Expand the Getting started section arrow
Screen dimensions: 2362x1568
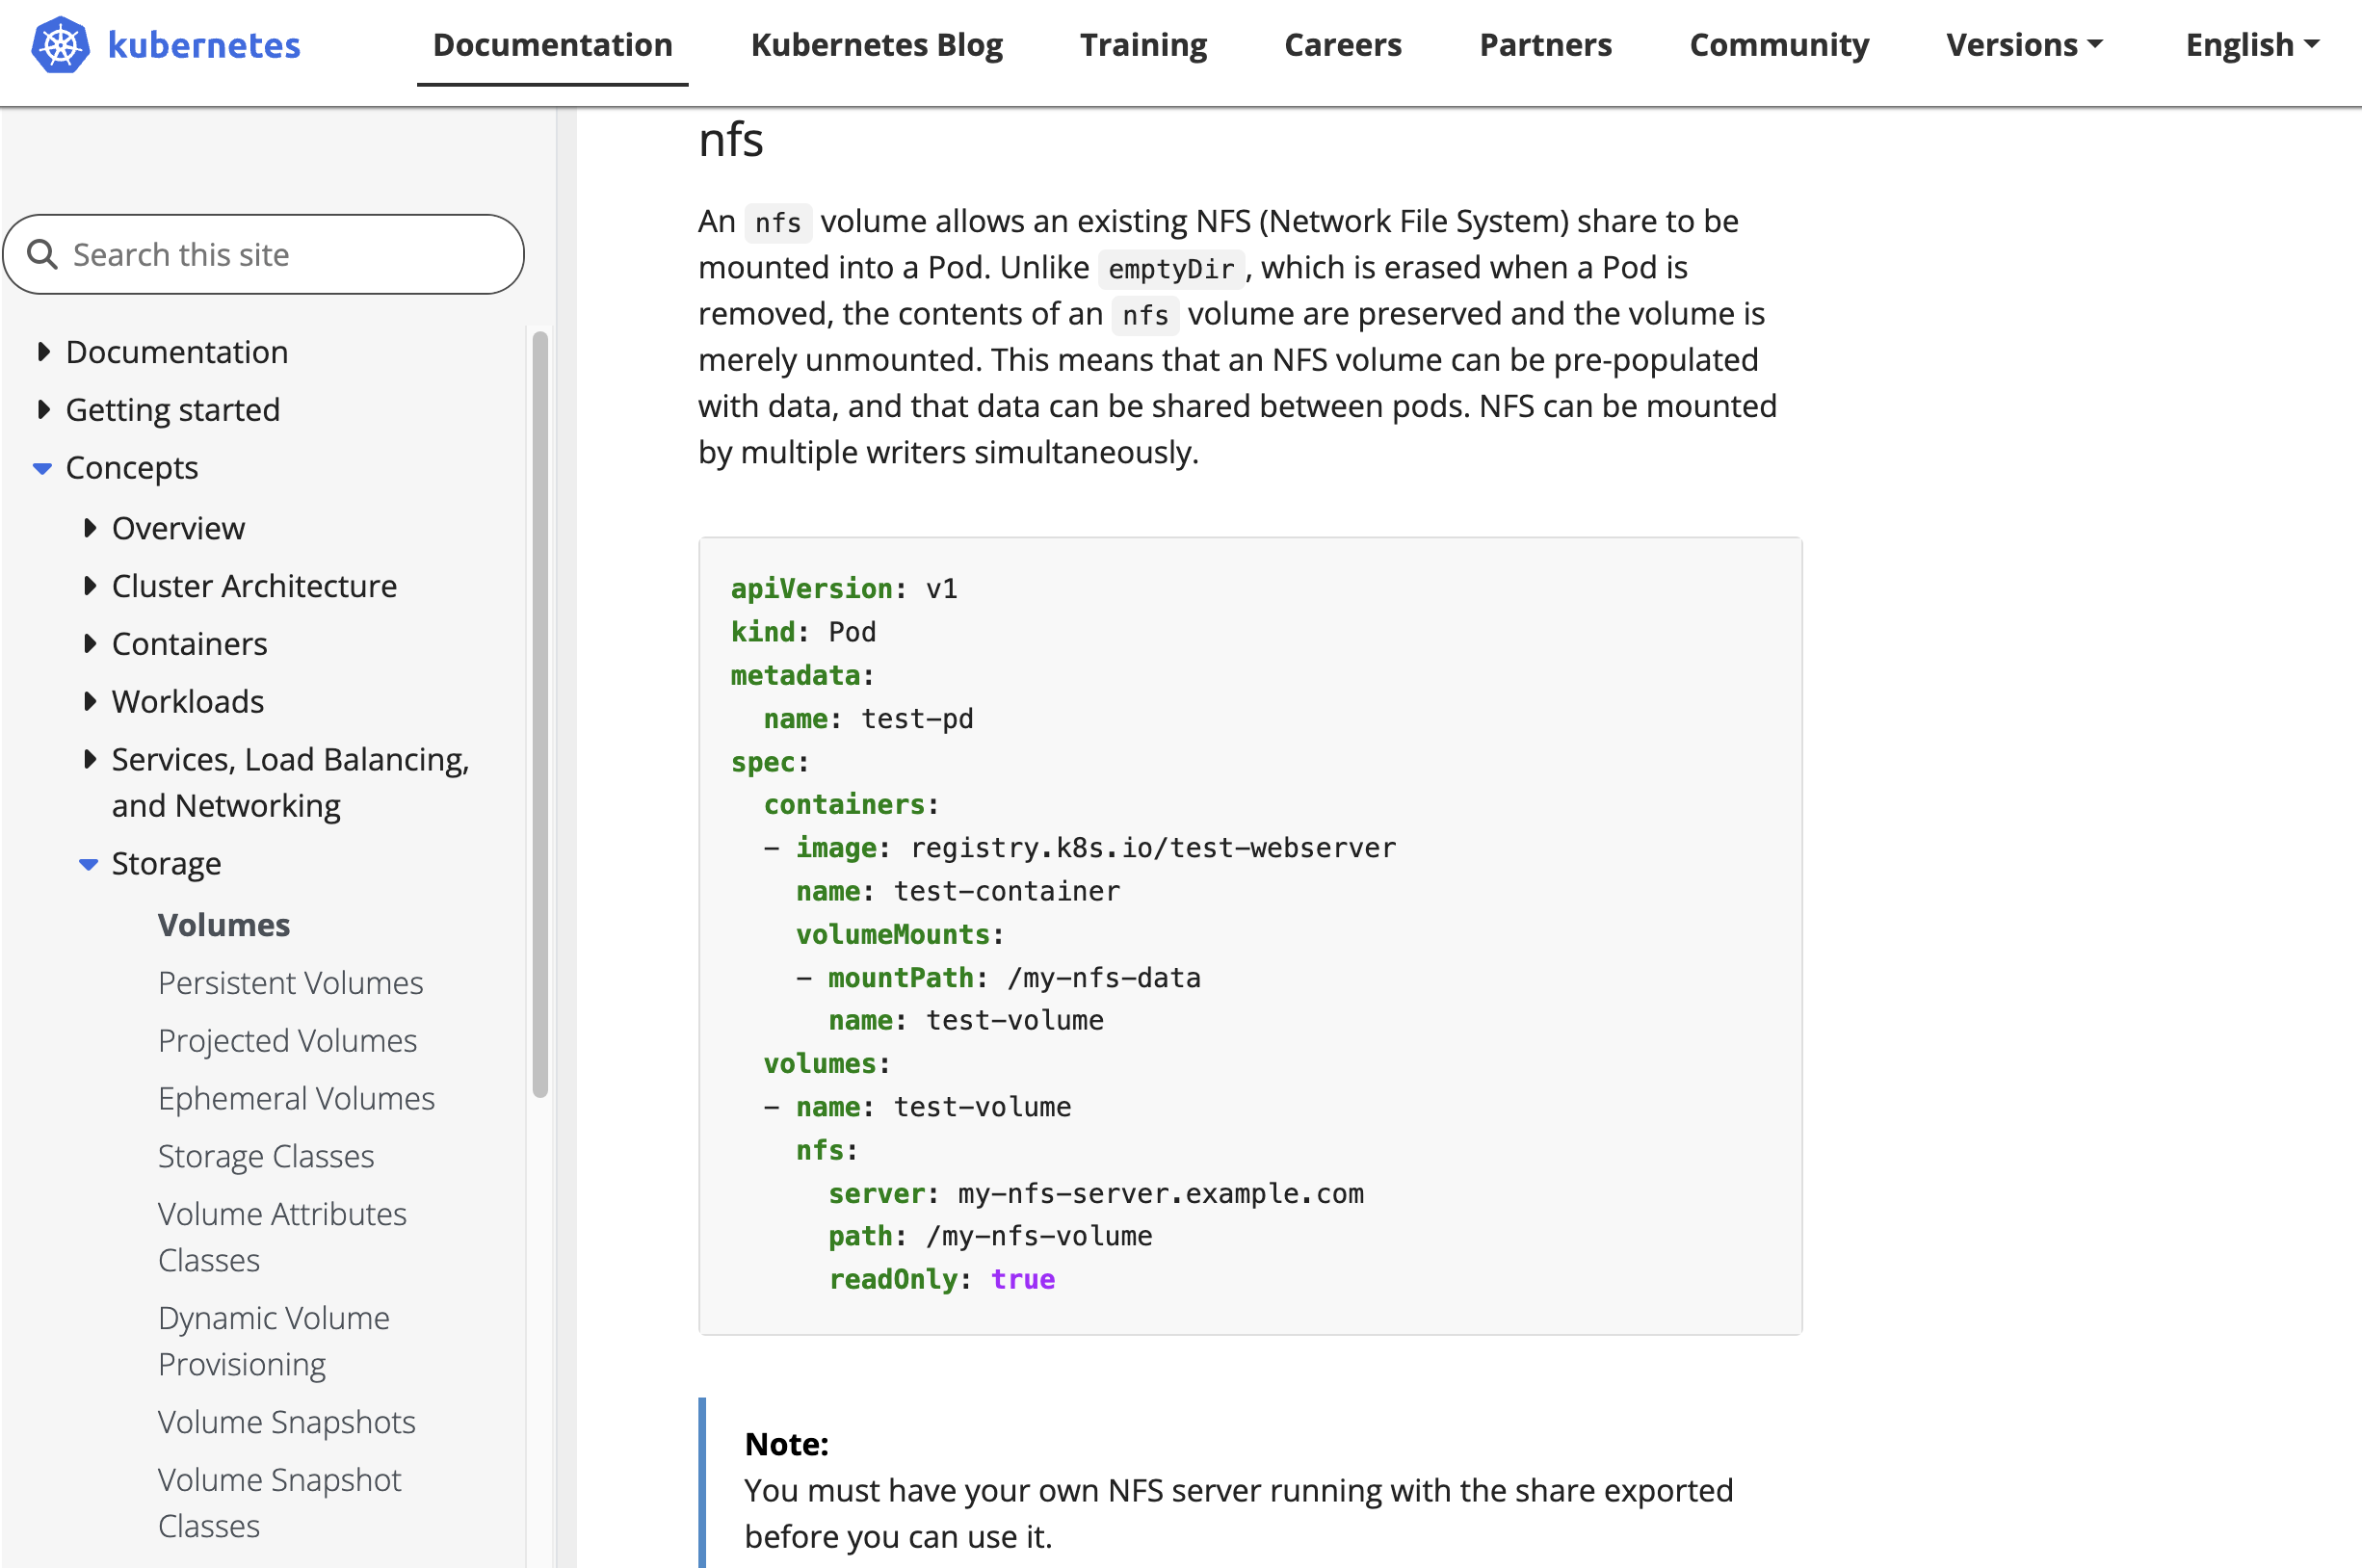pyautogui.click(x=43, y=410)
